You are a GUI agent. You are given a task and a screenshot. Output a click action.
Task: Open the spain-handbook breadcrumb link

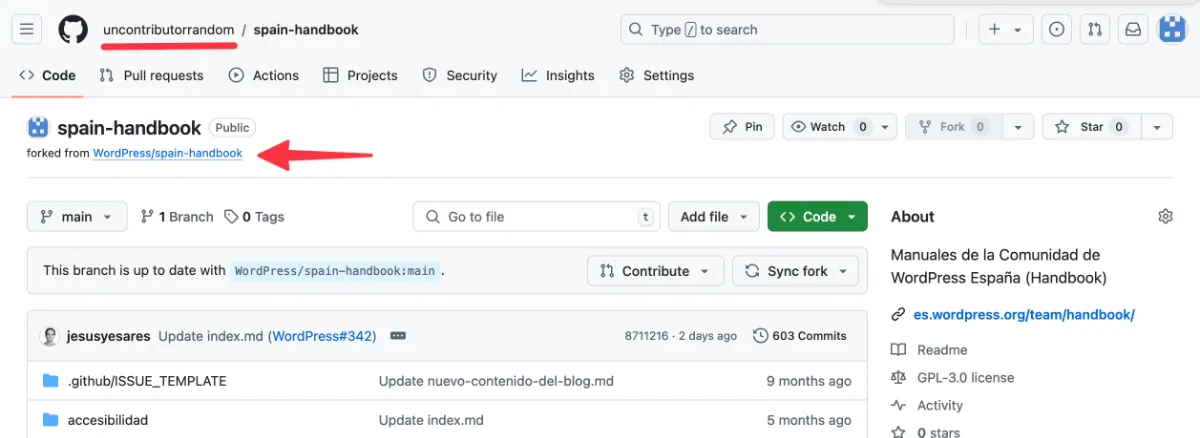pyautogui.click(x=306, y=29)
